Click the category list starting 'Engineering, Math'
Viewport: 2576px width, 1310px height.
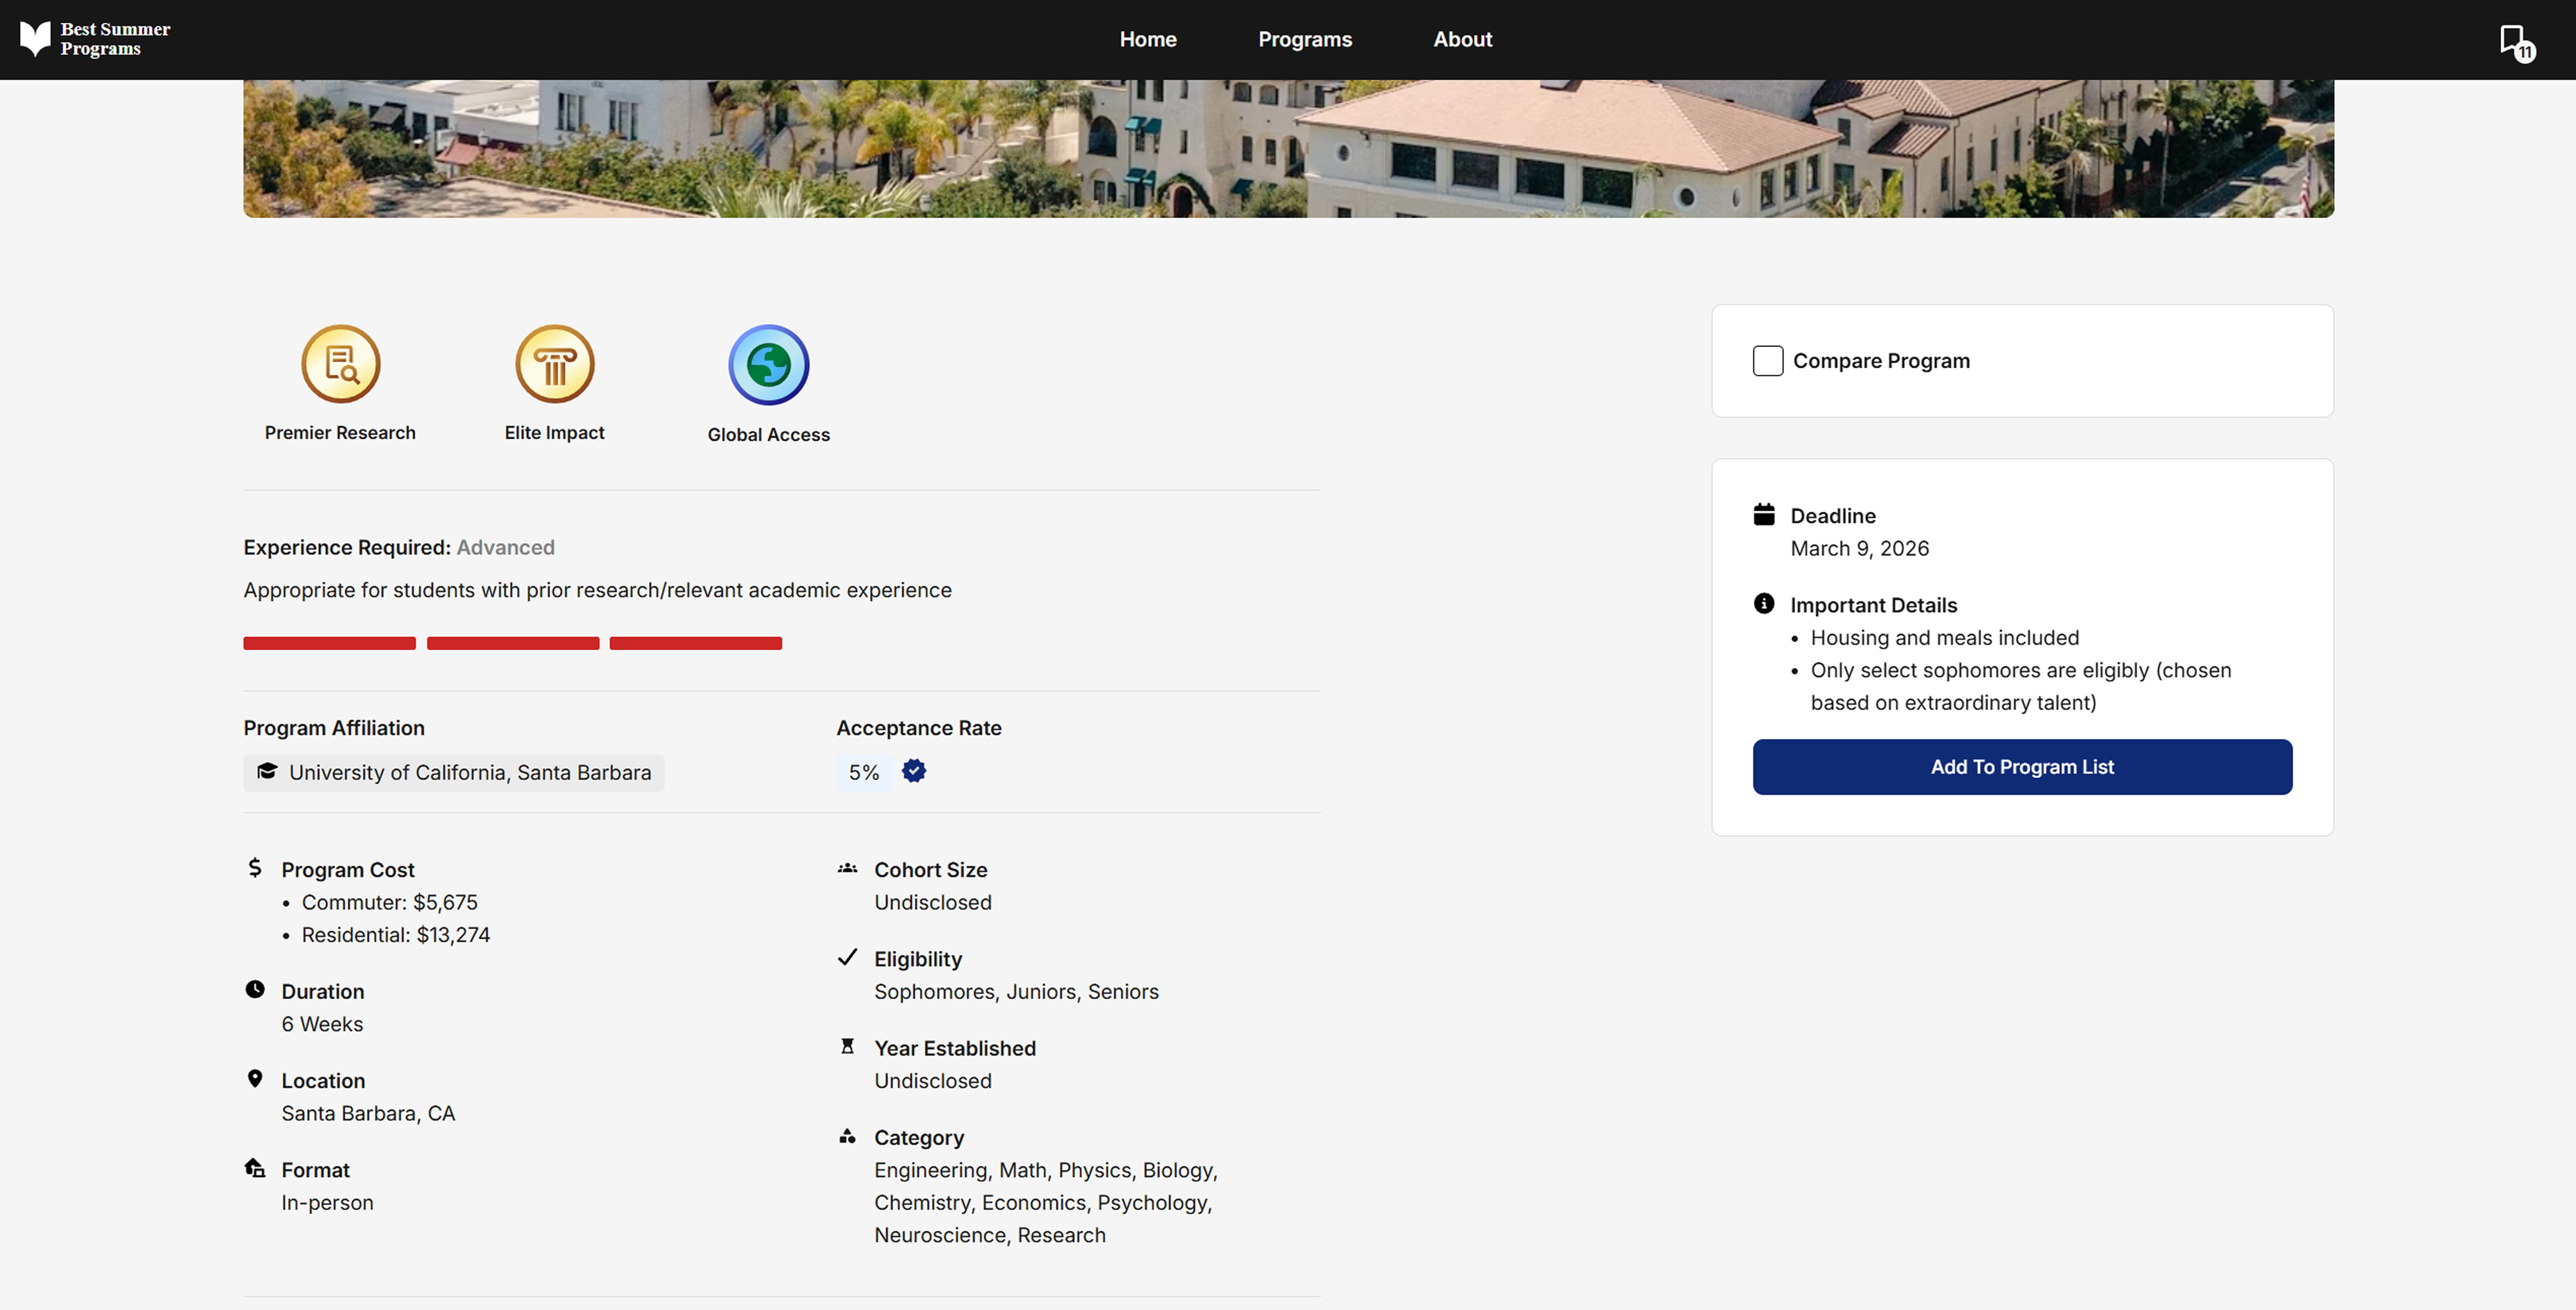pyautogui.click(x=1046, y=1203)
